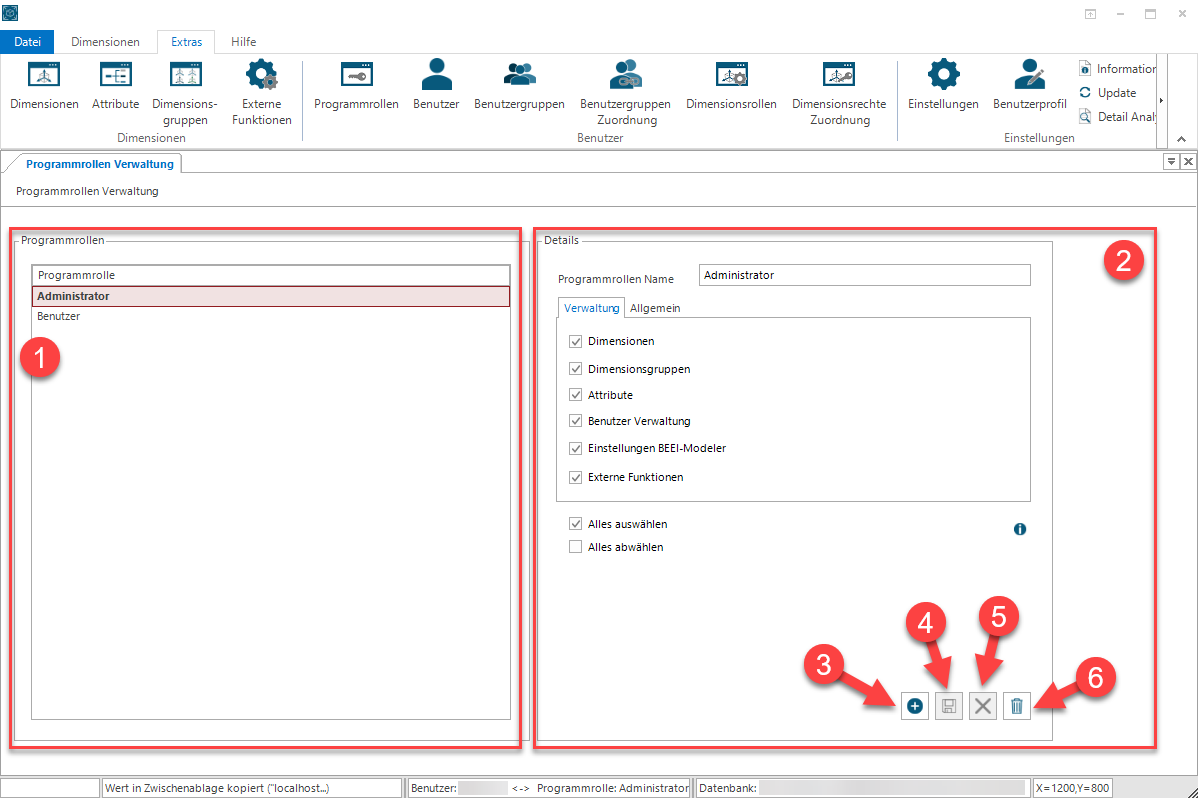Open the Benutzer ribbon icon

(x=436, y=85)
